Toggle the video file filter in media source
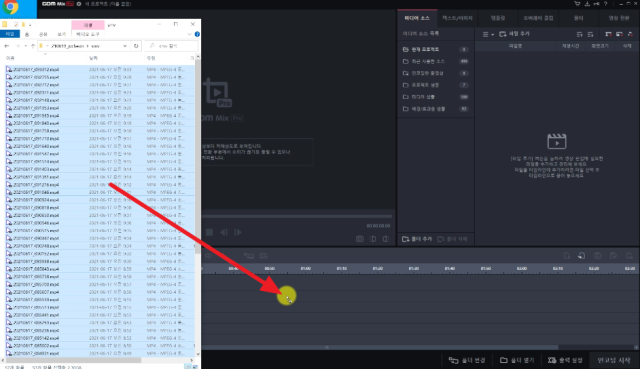The height and width of the screenshot is (369, 640). click(x=609, y=34)
